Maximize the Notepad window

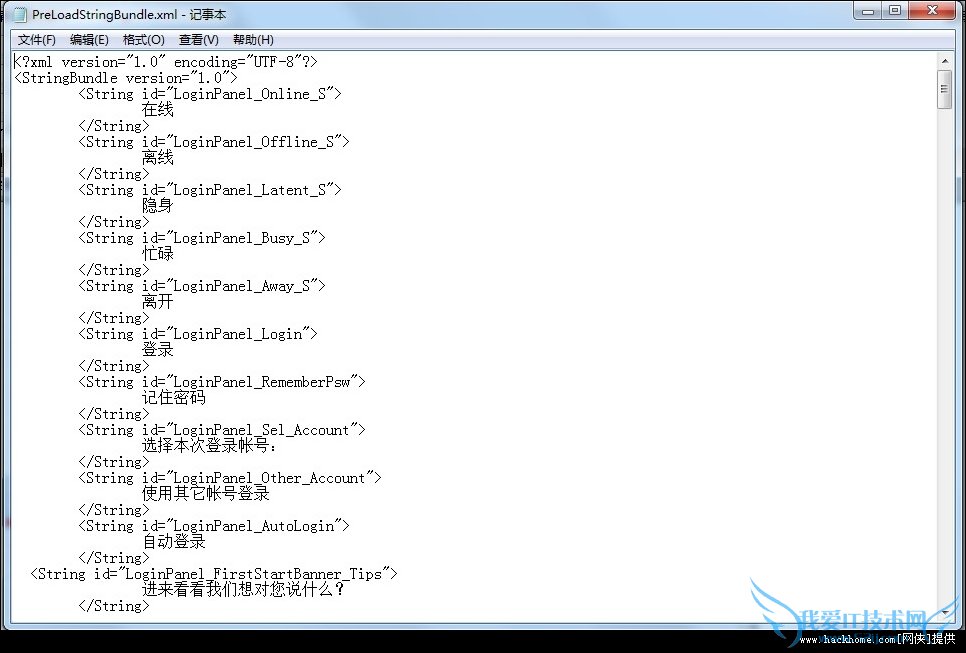(895, 10)
